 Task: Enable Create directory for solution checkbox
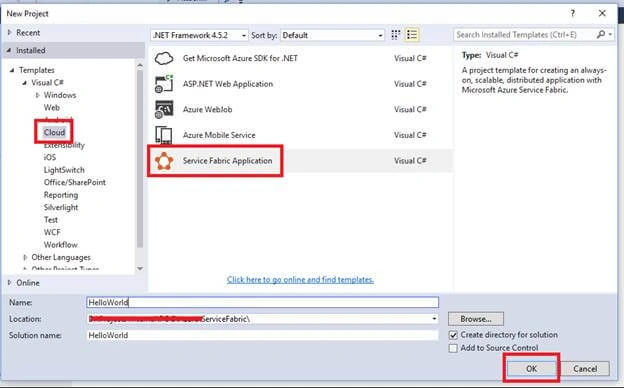pos(453,335)
